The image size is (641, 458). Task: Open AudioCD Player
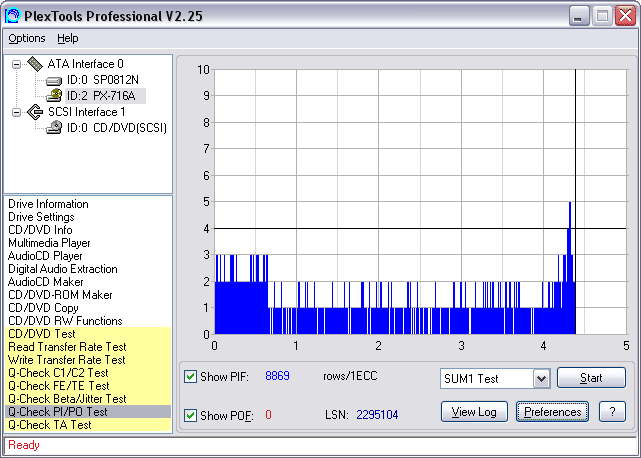(x=45, y=256)
